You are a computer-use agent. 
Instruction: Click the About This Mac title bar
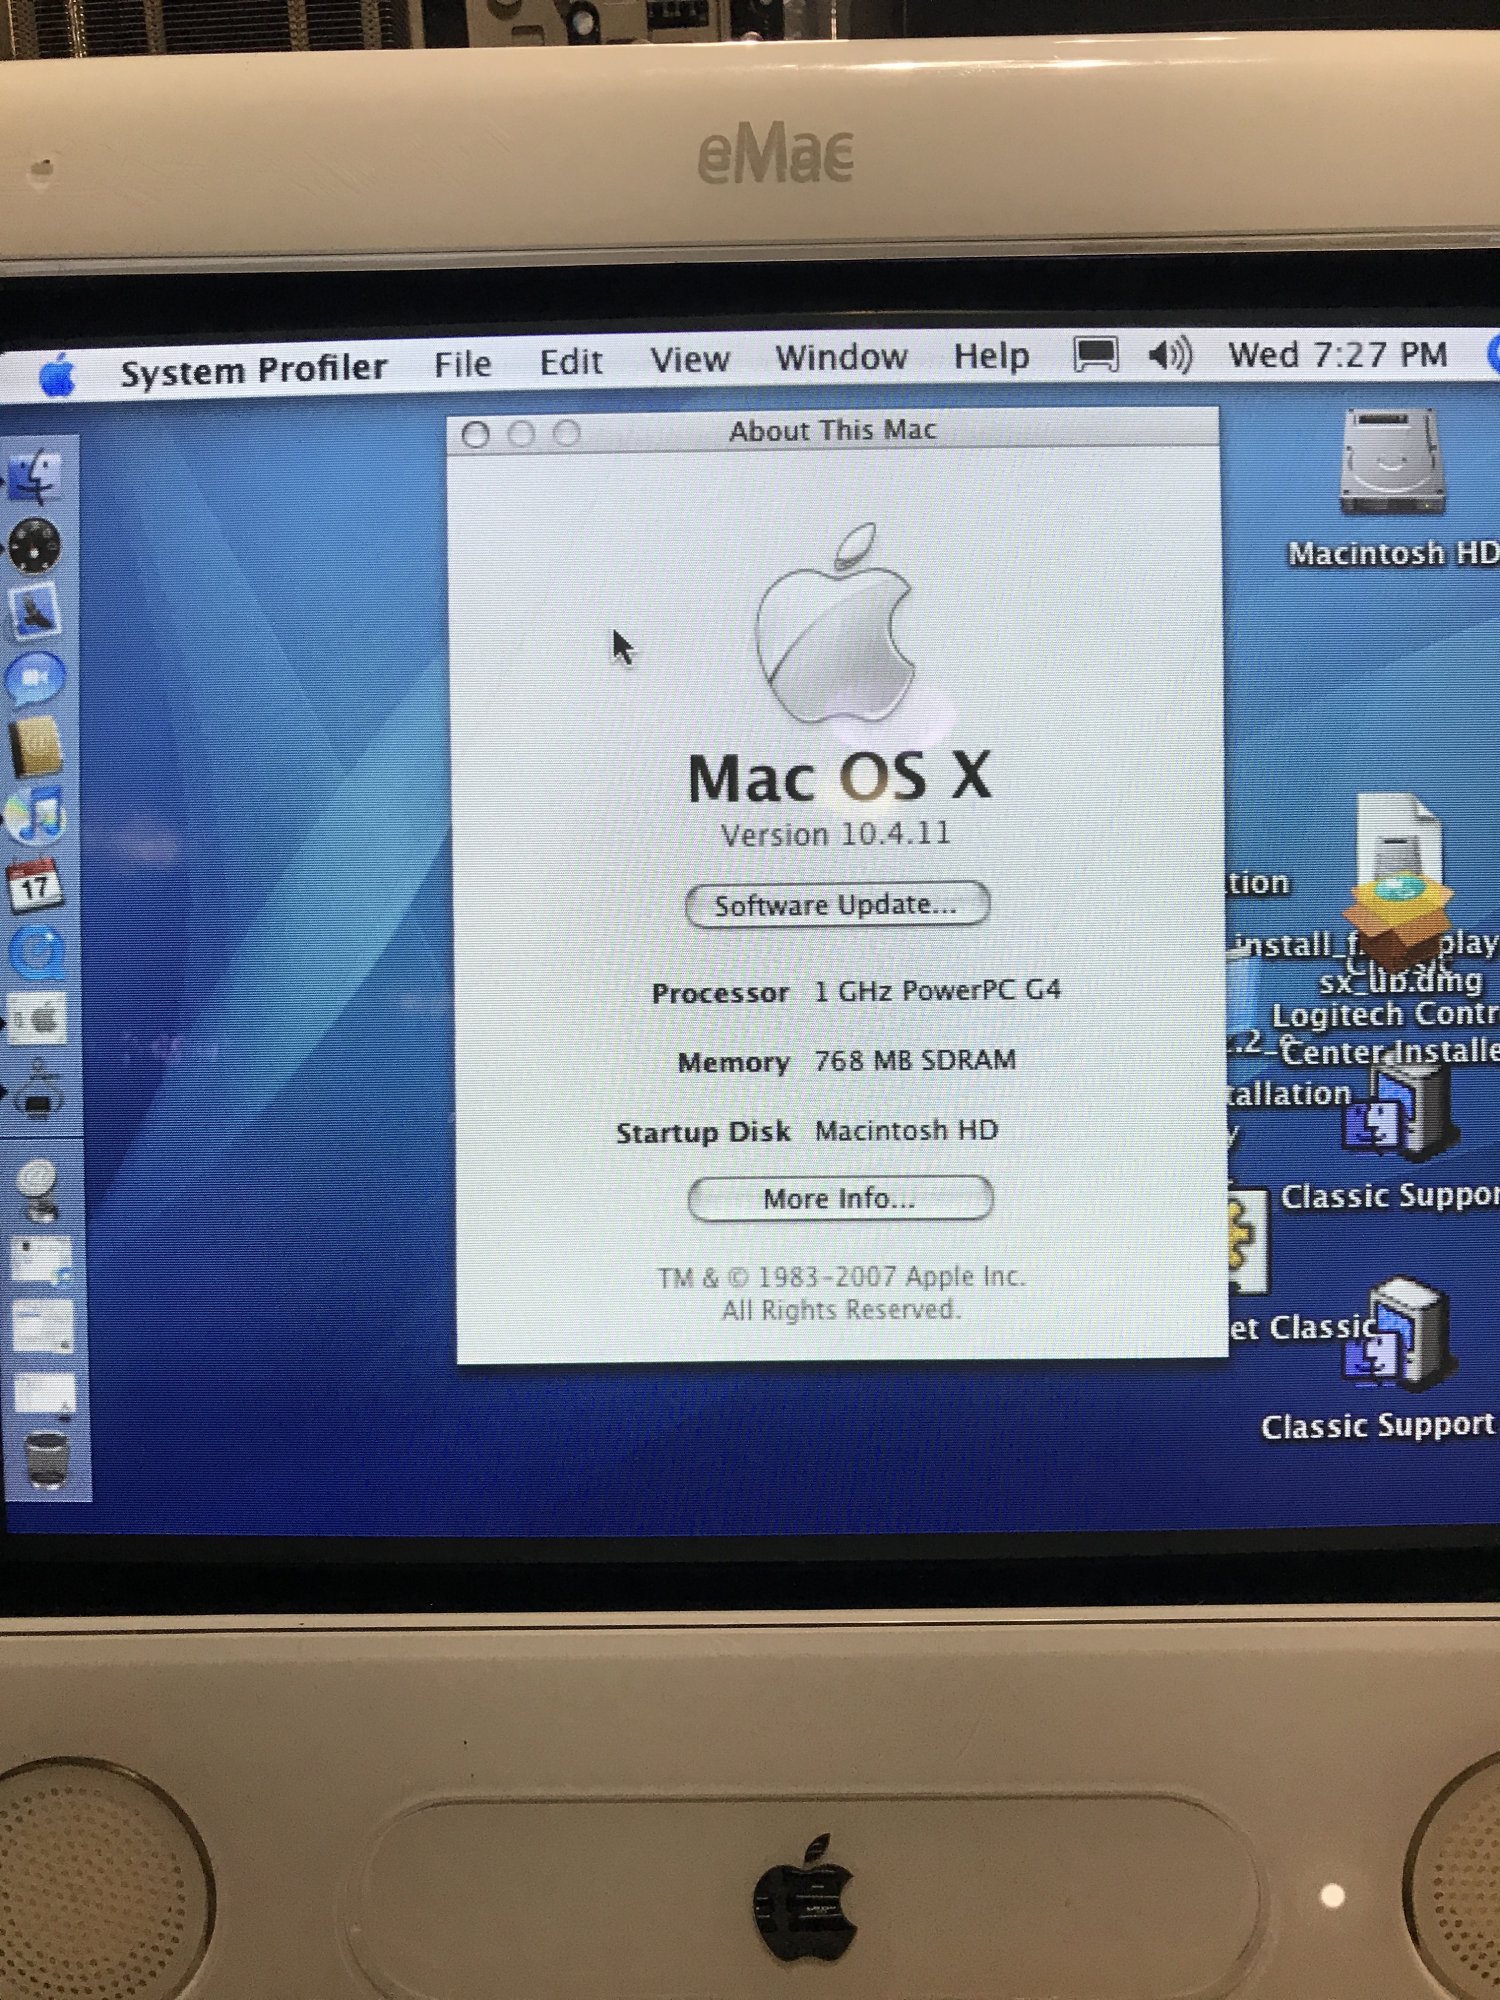pyautogui.click(x=833, y=431)
